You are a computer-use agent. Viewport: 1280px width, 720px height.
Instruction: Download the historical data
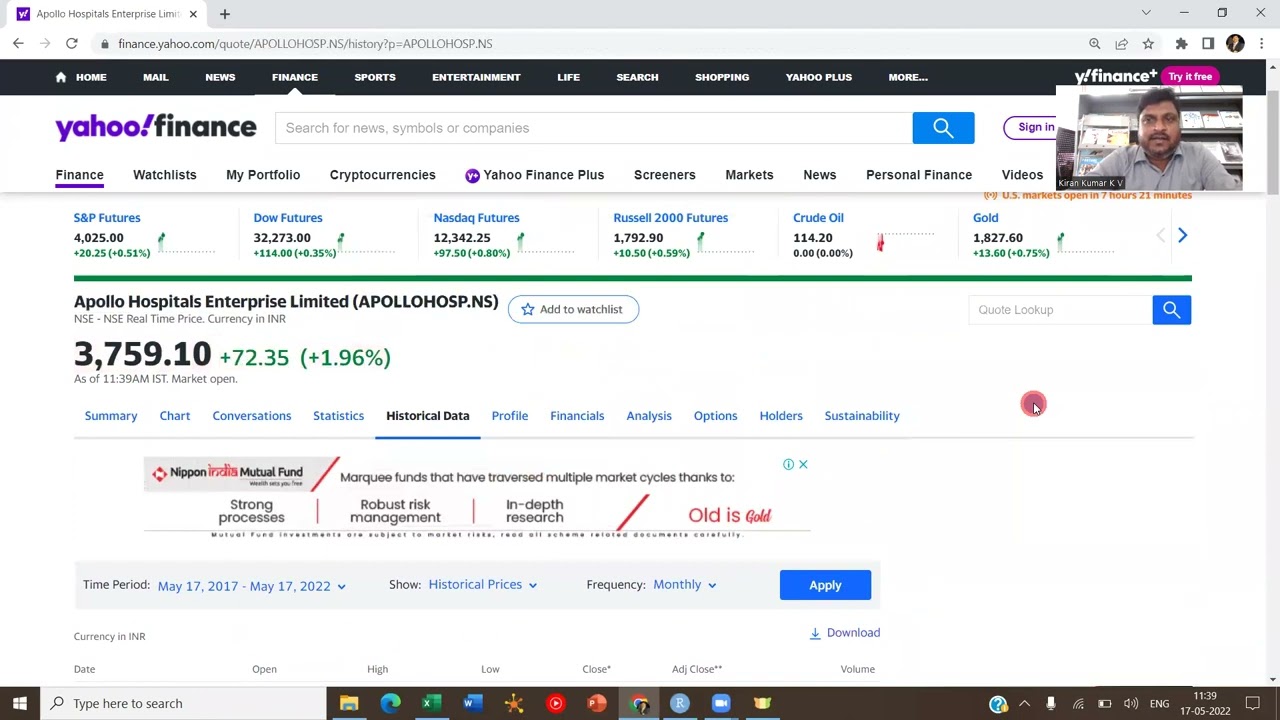coord(845,633)
